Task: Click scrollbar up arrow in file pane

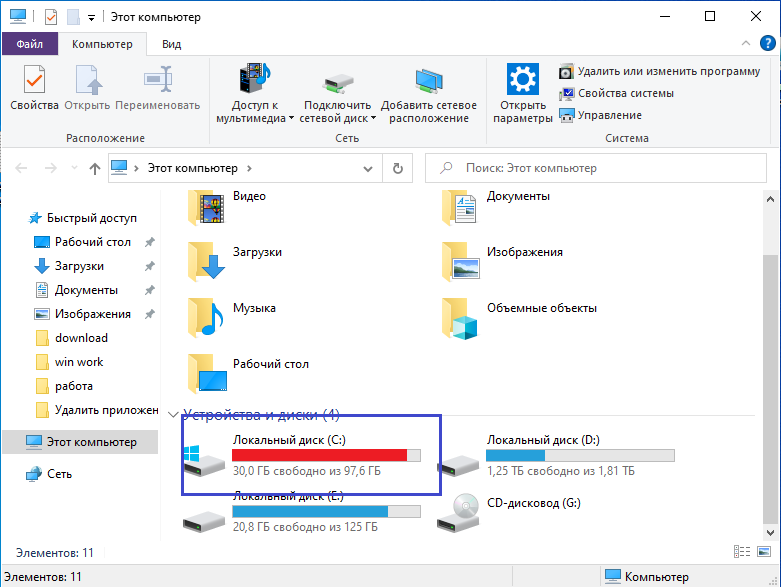Action: pyautogui.click(x=770, y=199)
